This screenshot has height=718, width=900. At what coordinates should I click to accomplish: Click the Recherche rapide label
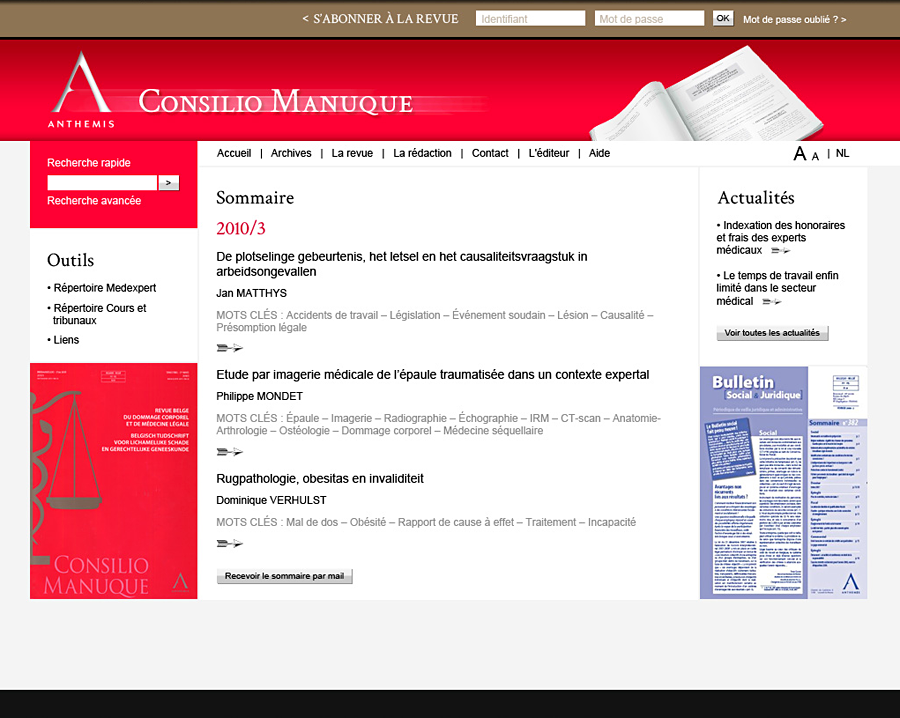point(89,163)
